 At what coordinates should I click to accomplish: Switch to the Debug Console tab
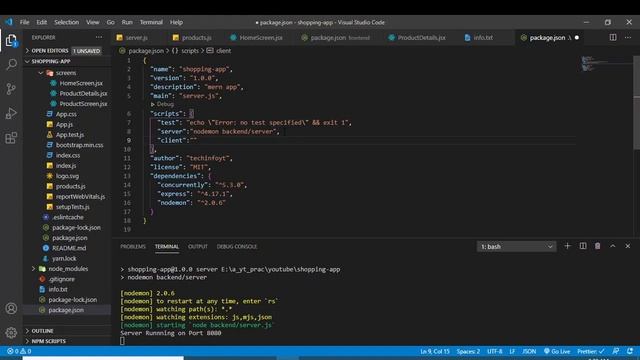point(237,247)
